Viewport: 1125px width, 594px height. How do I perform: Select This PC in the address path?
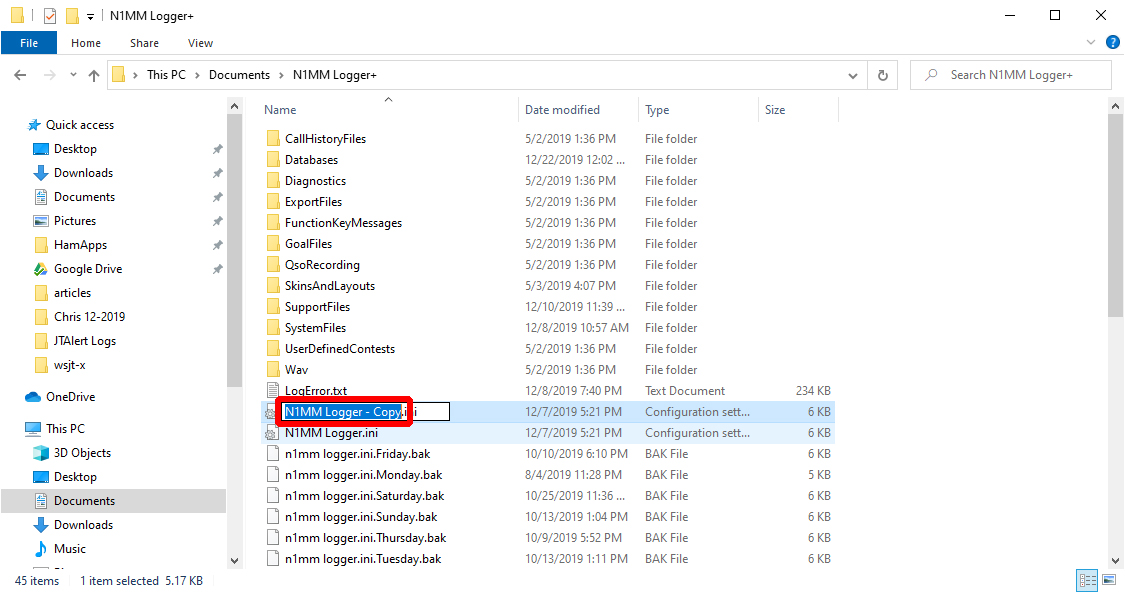[x=166, y=75]
